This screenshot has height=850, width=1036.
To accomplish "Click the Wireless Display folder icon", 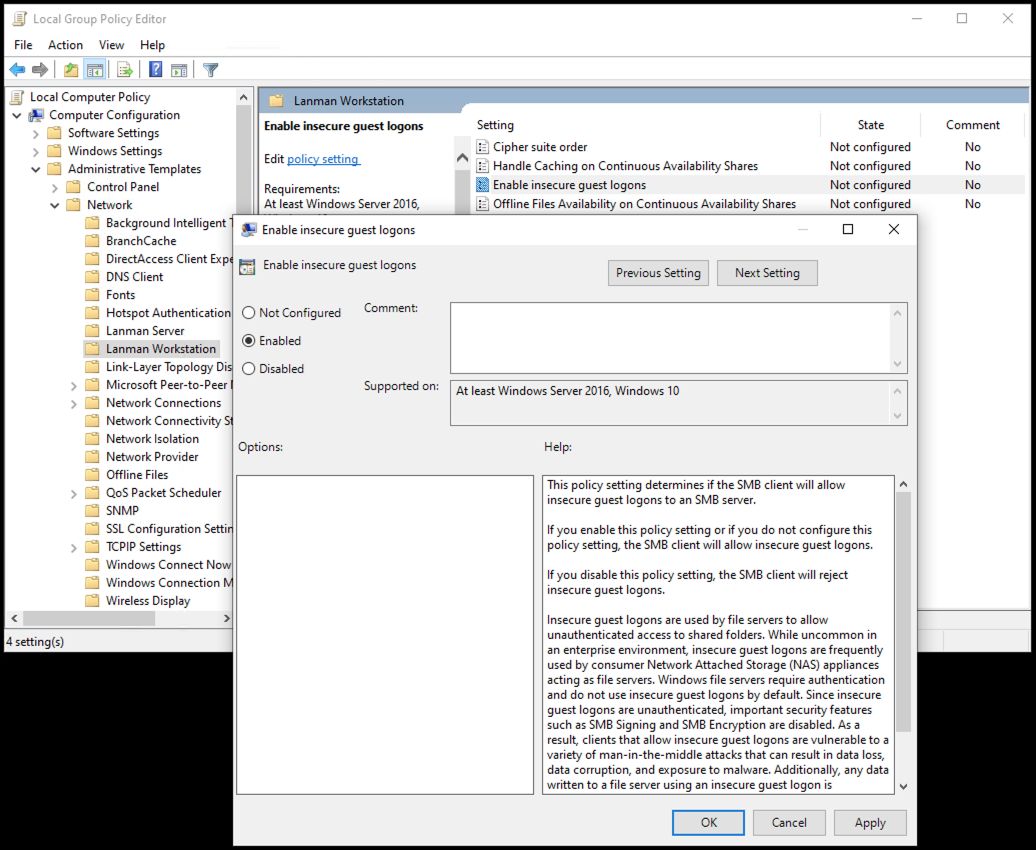I will click(92, 600).
